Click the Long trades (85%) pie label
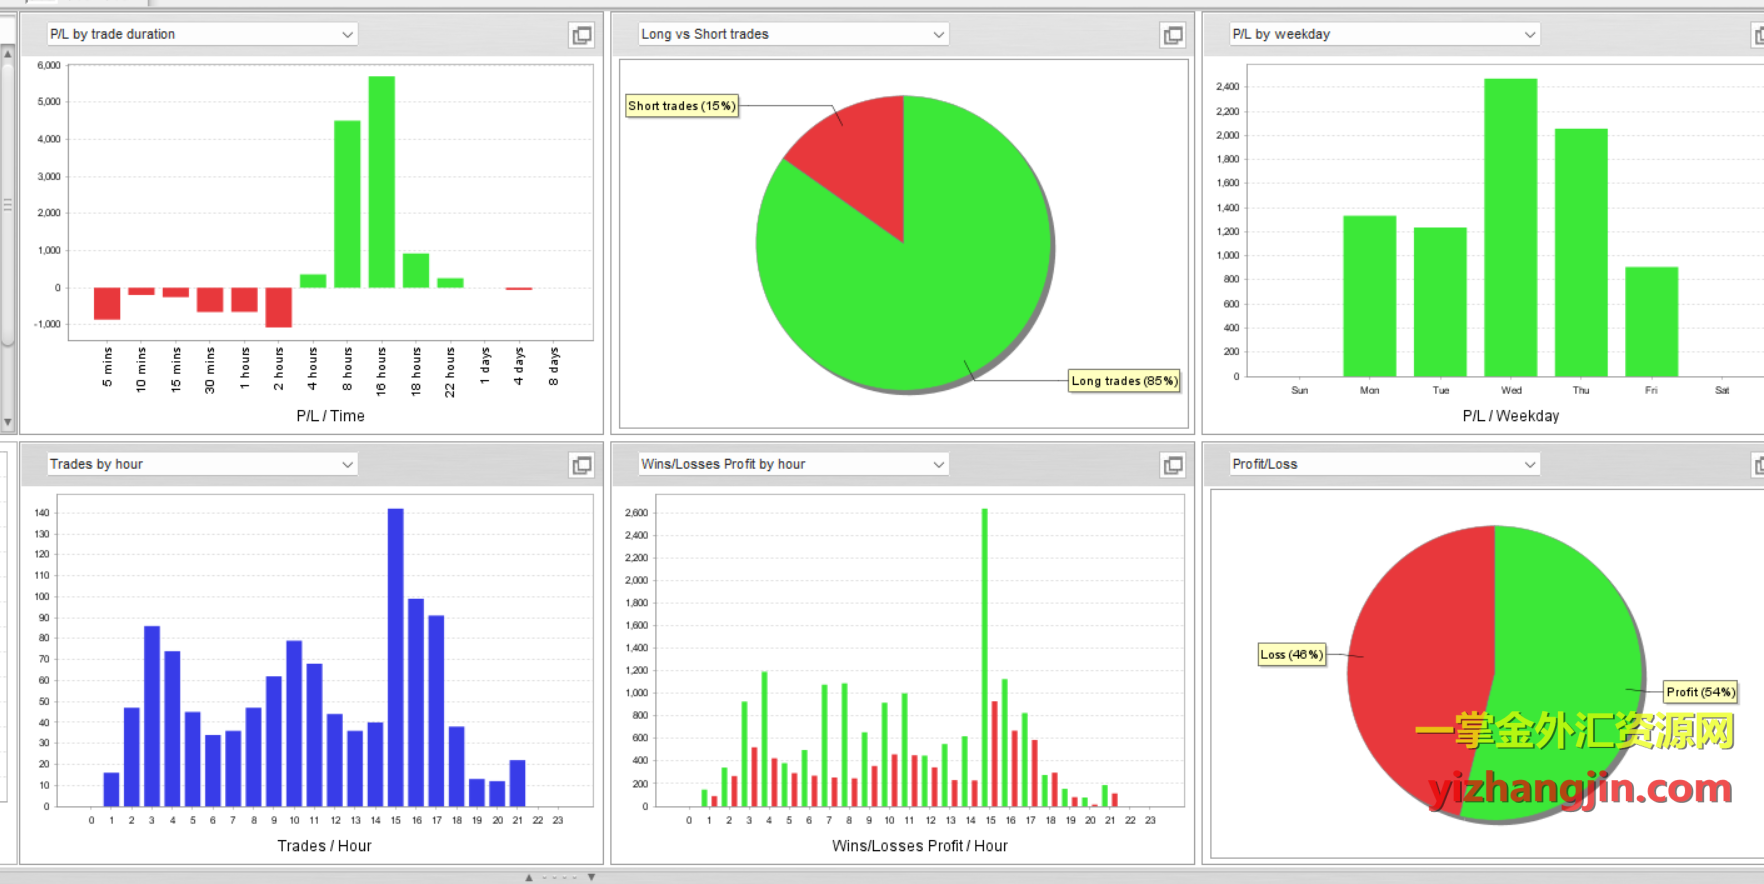 [x=1124, y=381]
